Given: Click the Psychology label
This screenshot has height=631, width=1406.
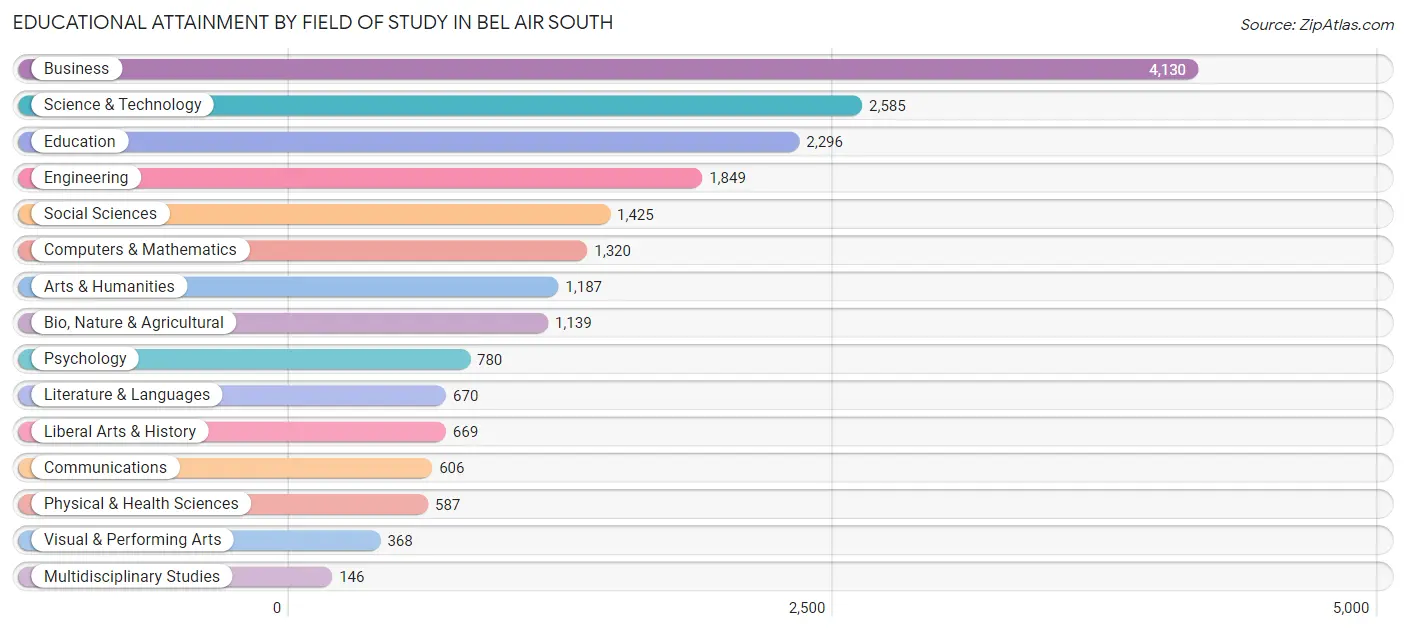Looking at the screenshot, I should tap(85, 359).
